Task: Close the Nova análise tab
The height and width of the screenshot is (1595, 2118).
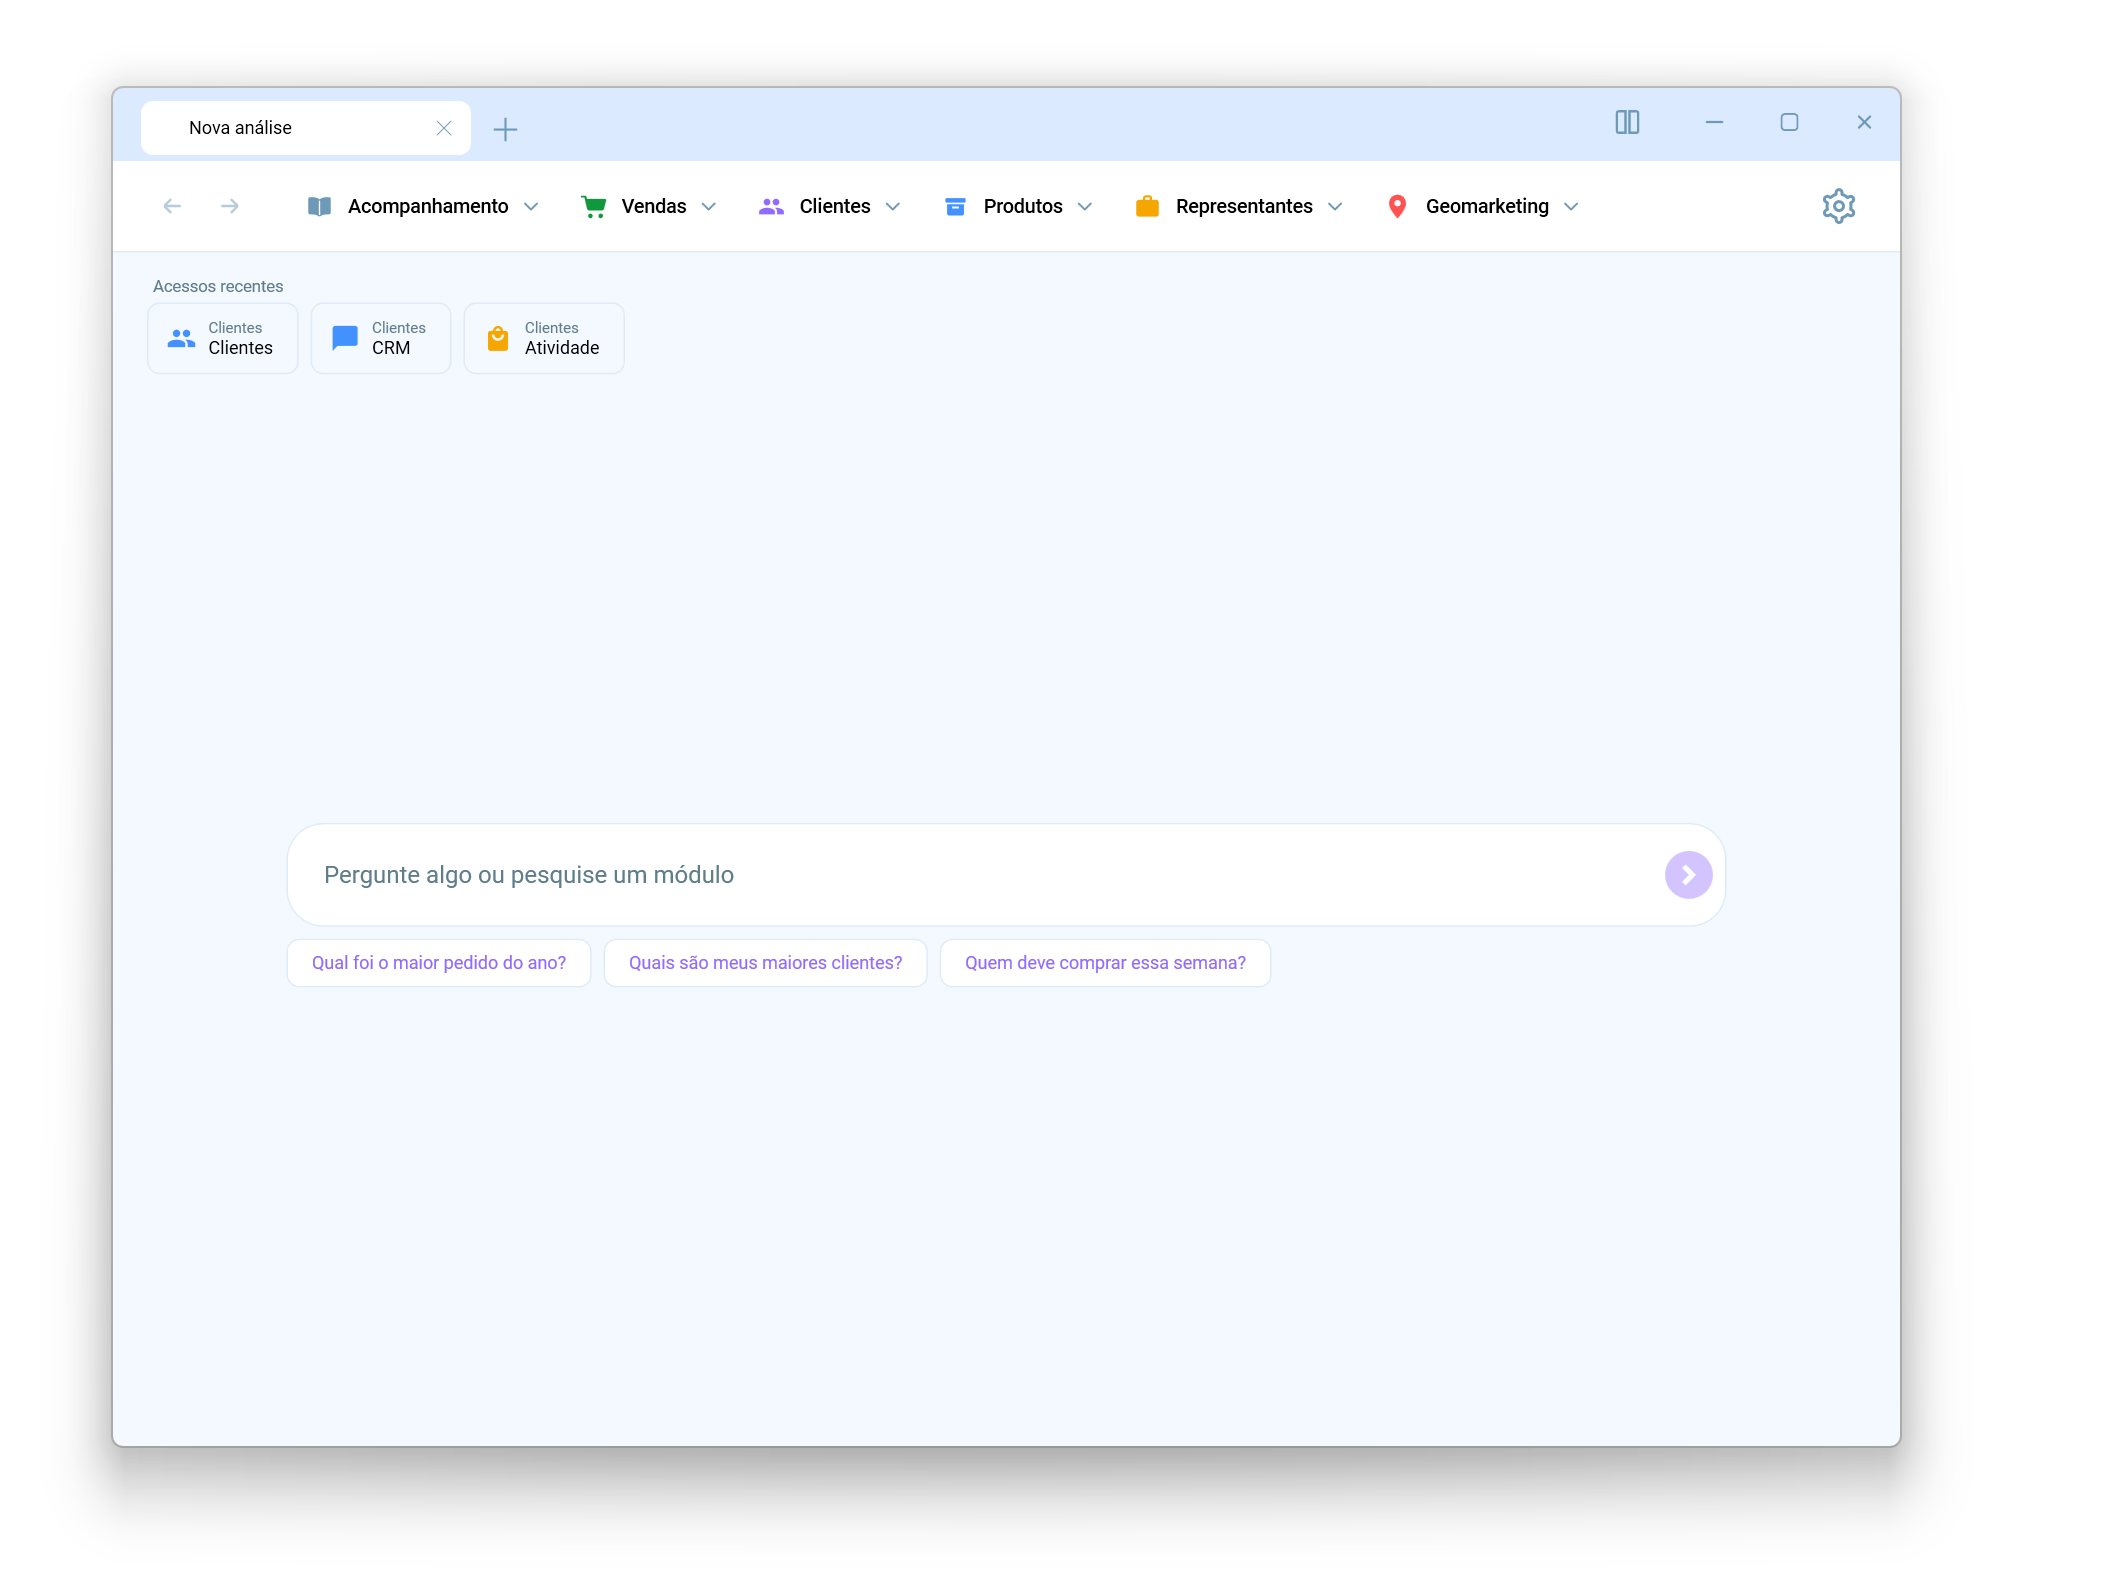Action: 444,128
